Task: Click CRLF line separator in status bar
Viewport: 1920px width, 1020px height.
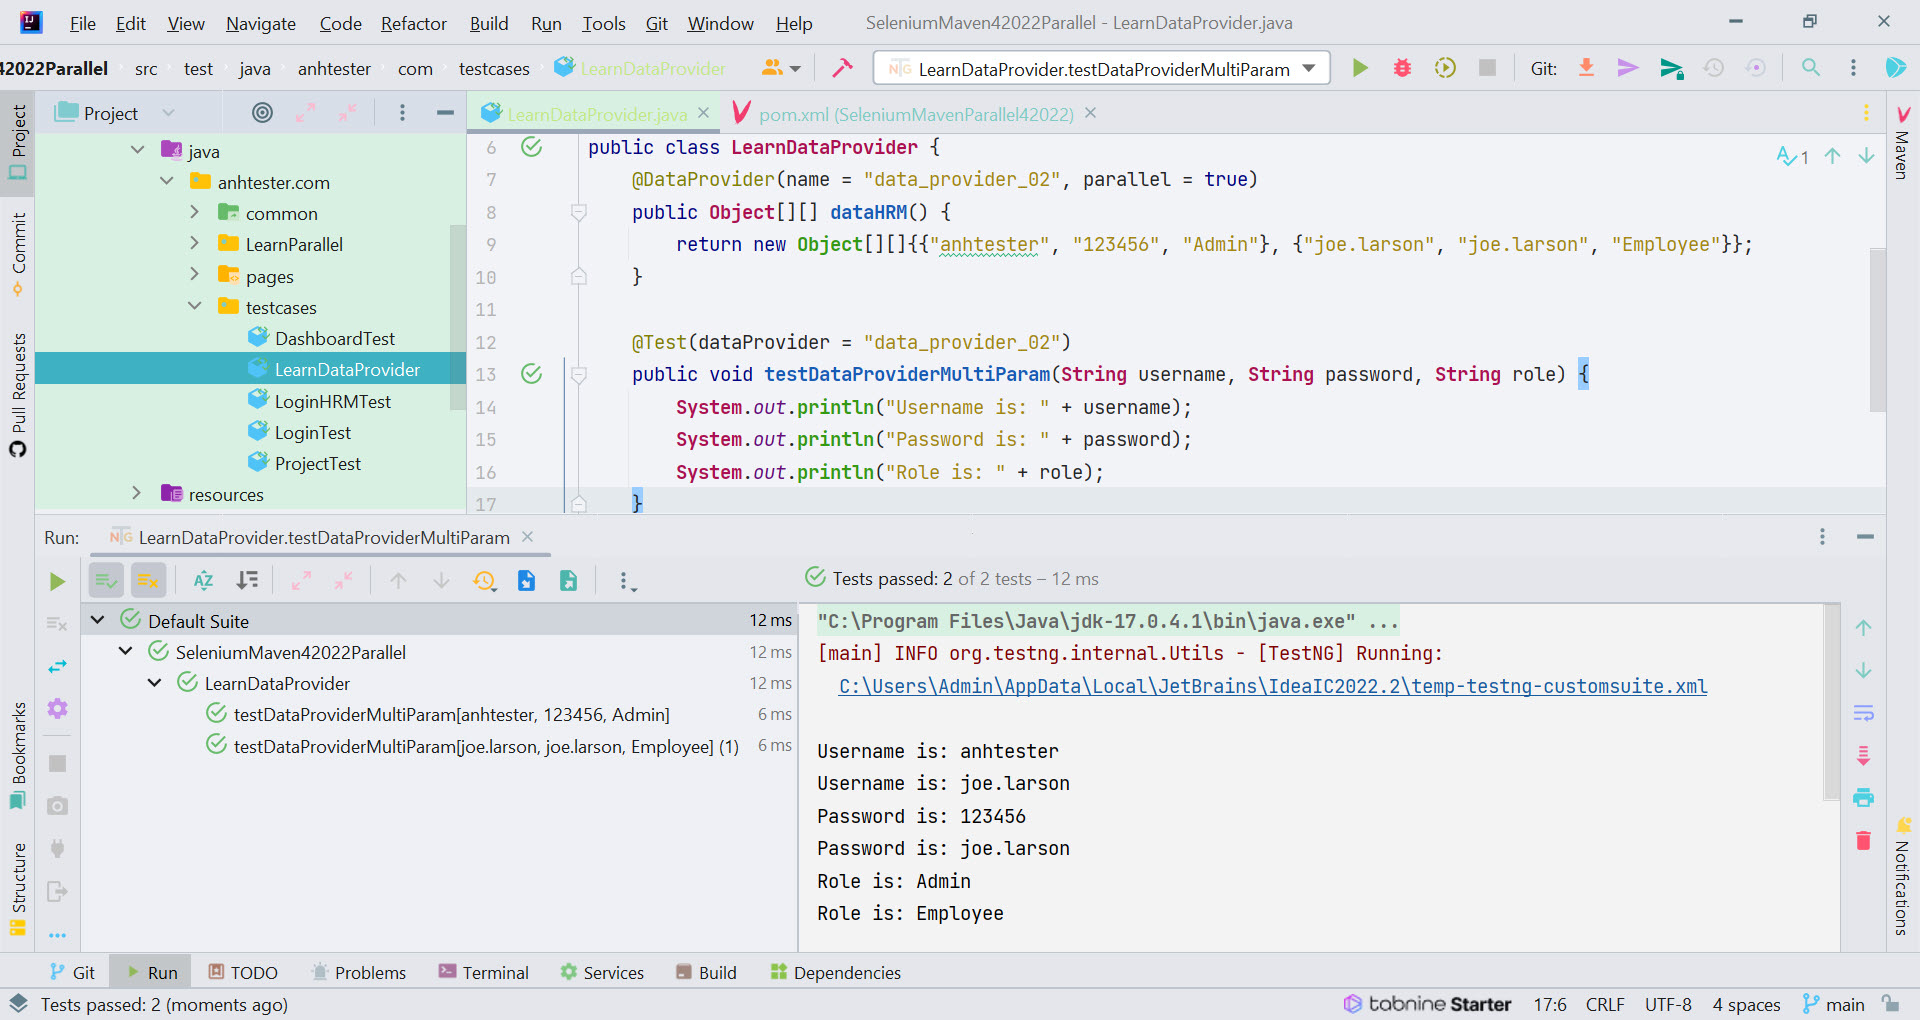Action: tap(1605, 1004)
